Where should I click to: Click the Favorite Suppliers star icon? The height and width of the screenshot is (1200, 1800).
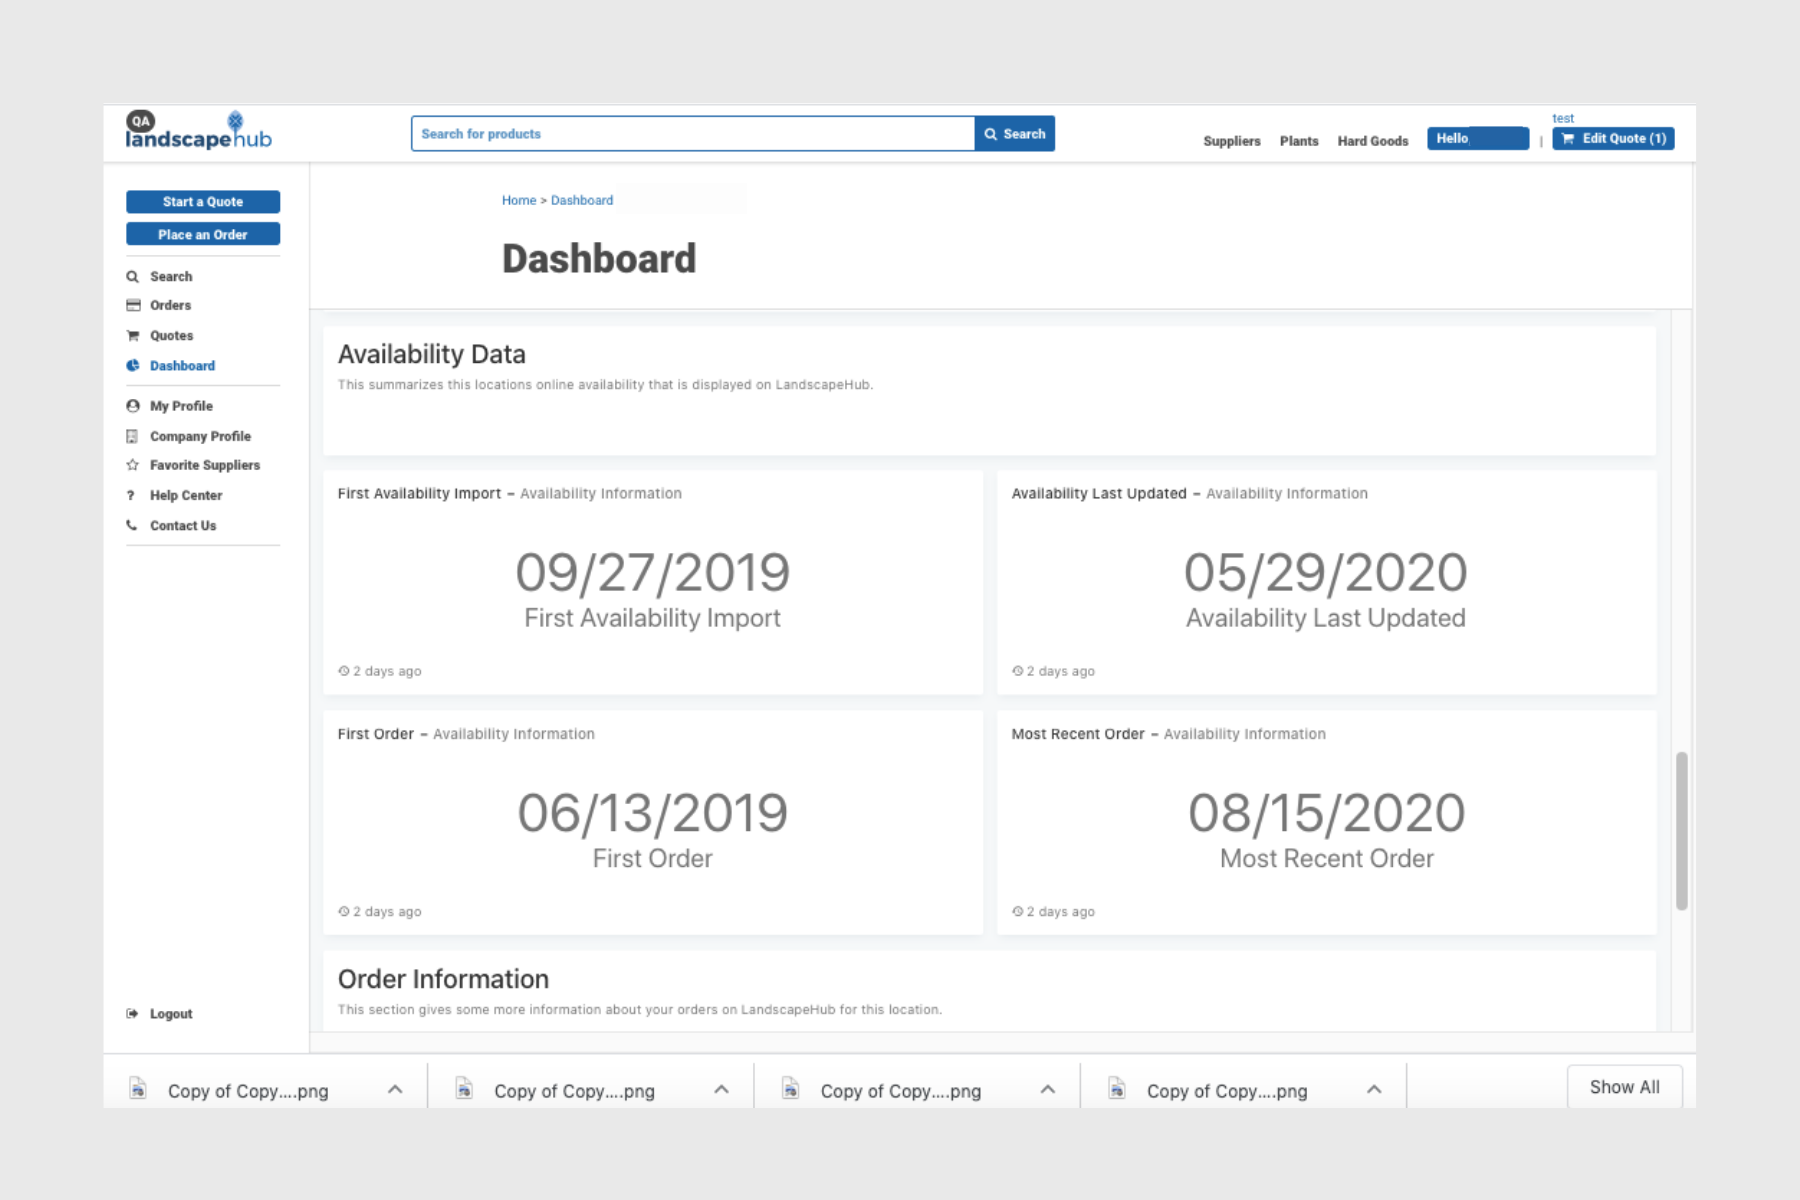tap(132, 465)
